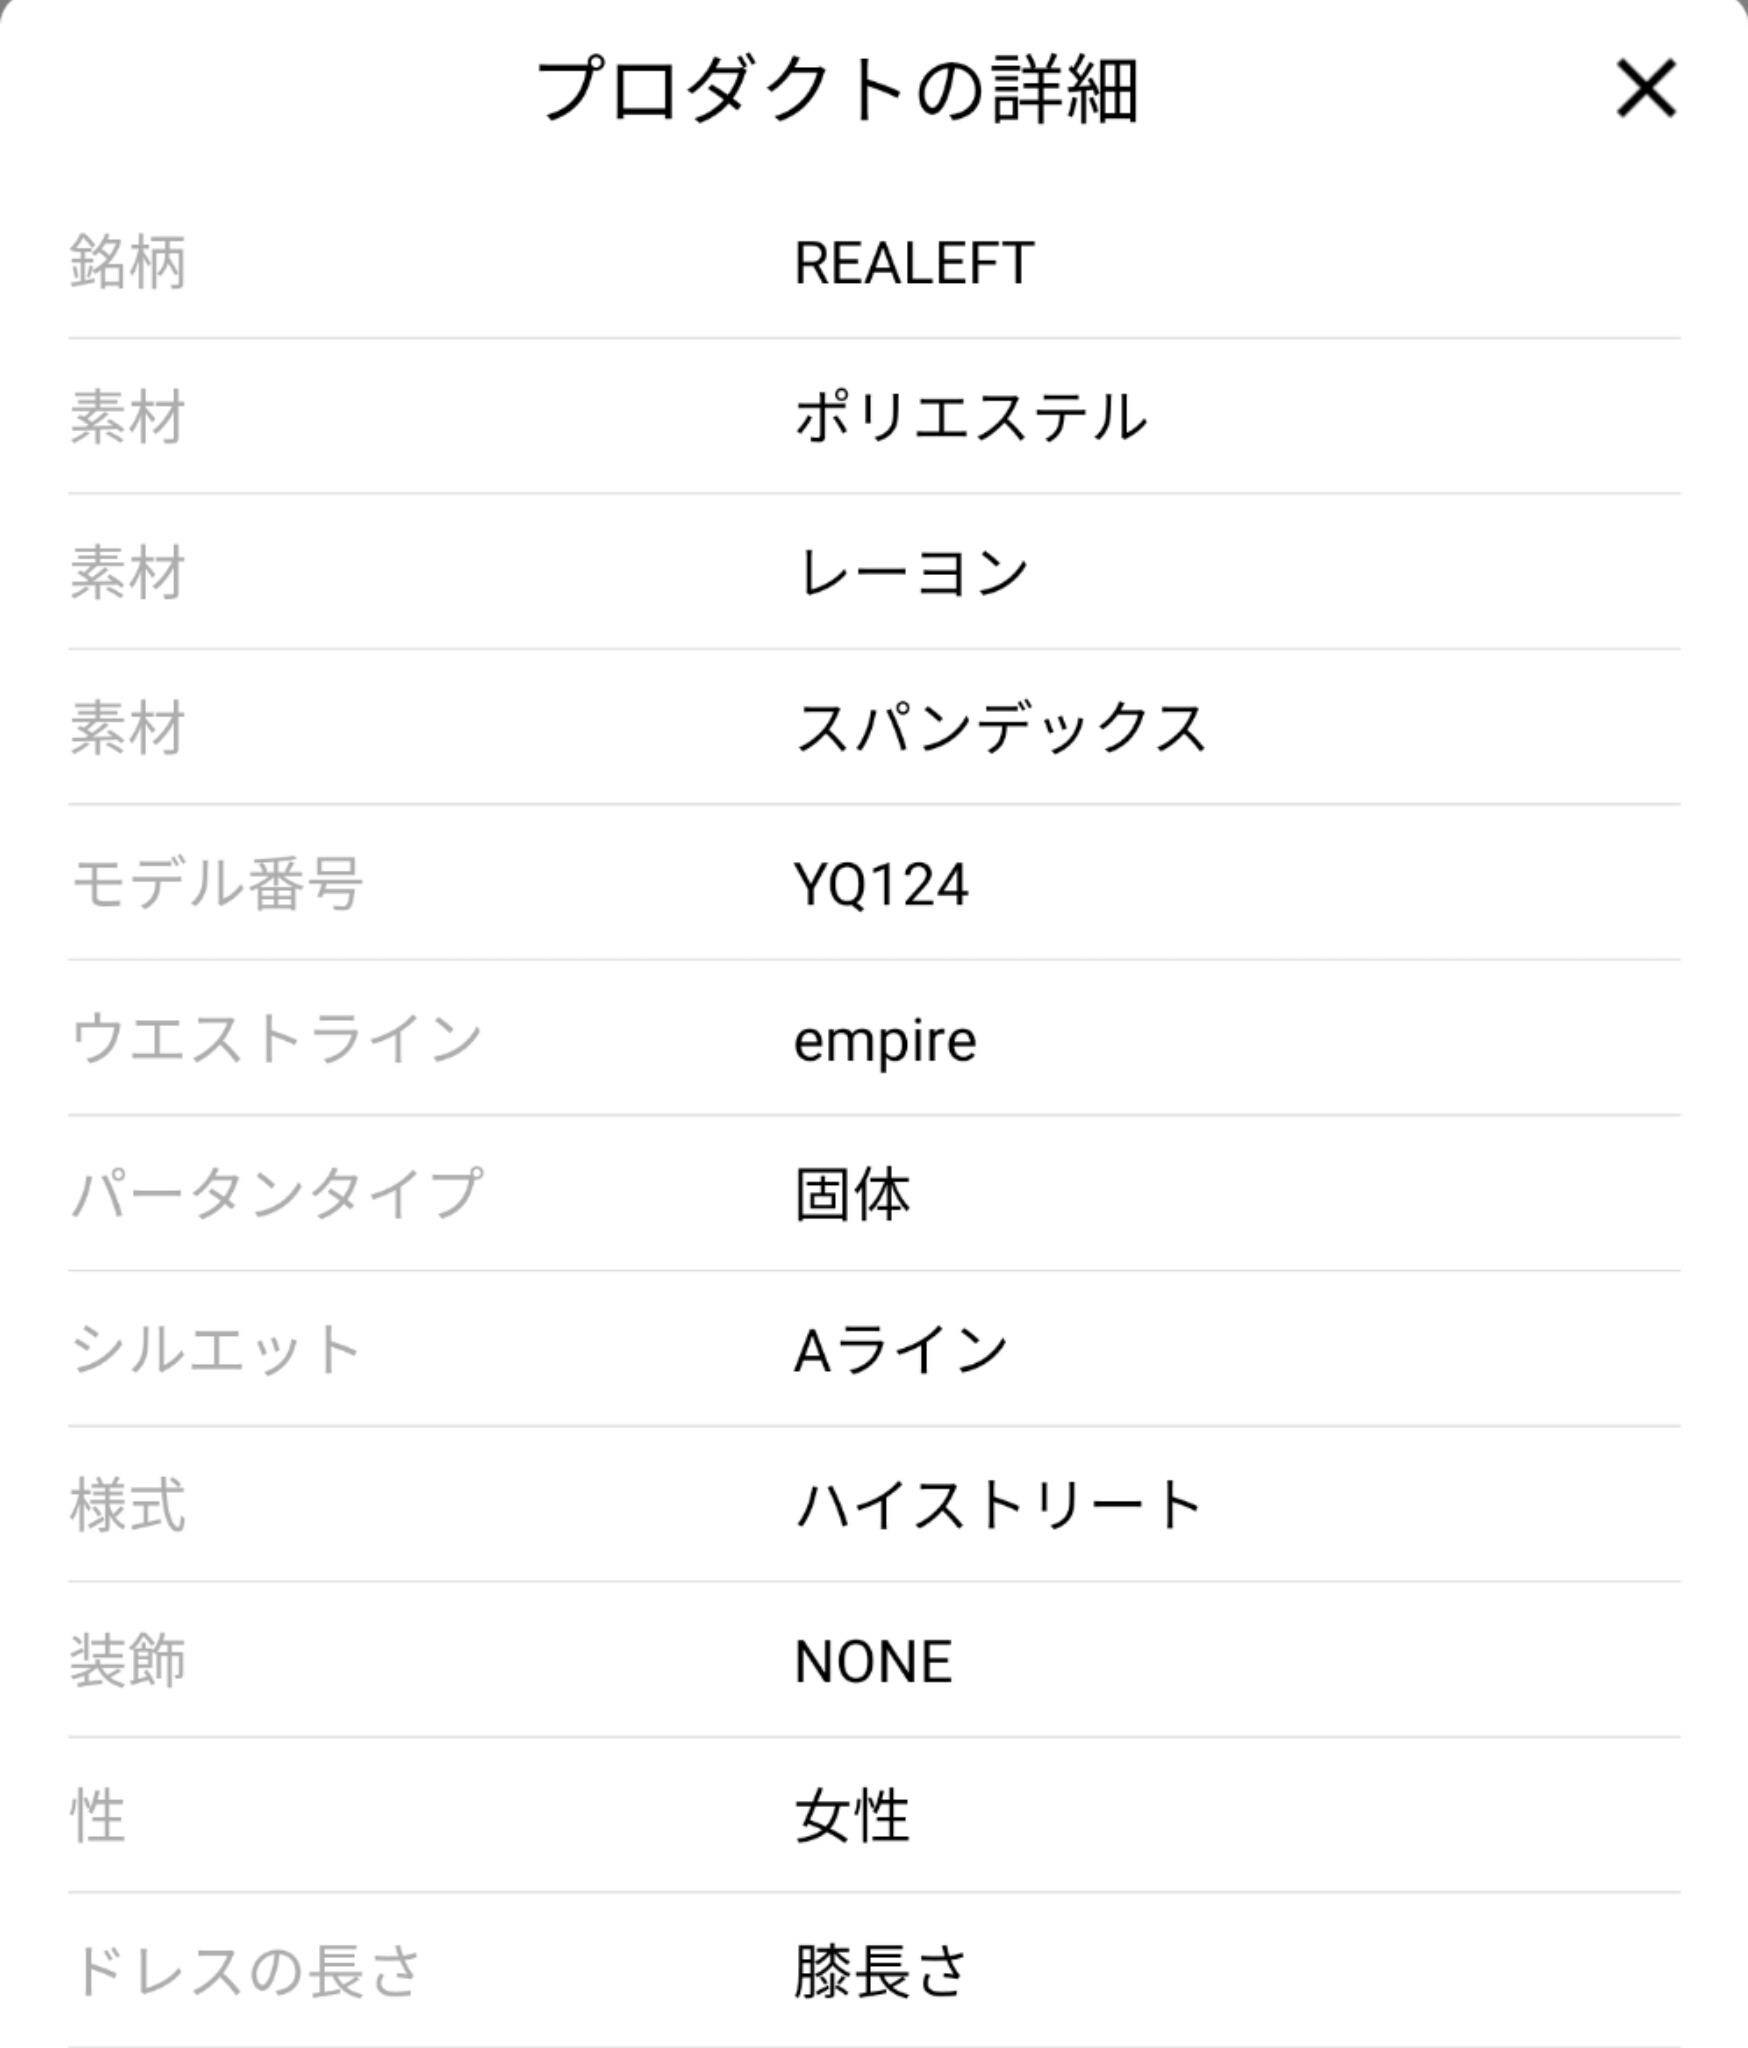Tap the パータンタイプ label

click(x=277, y=1195)
